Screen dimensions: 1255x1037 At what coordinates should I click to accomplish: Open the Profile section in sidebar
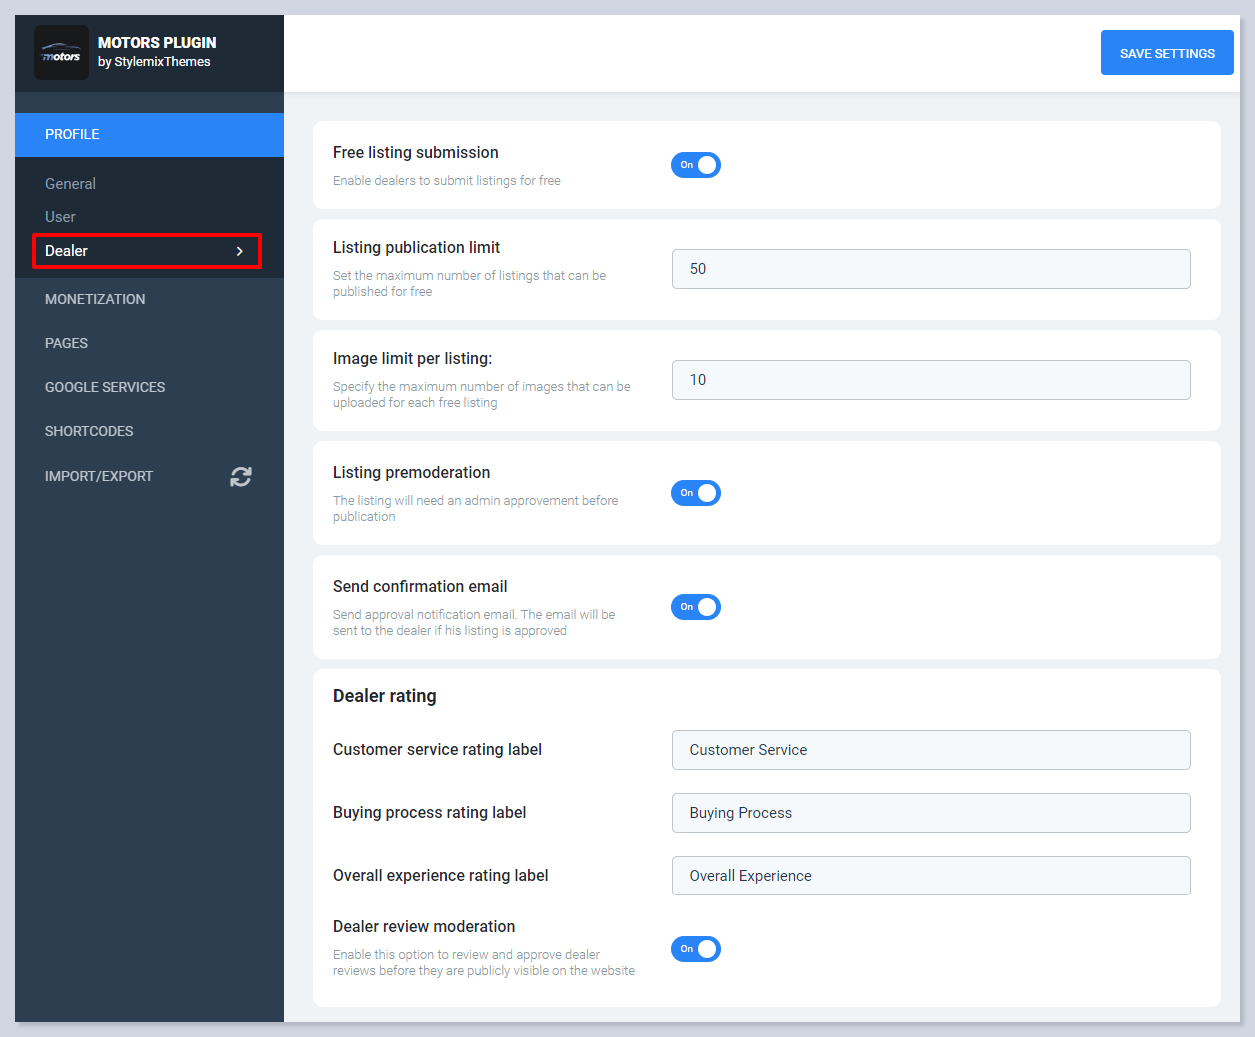tap(72, 134)
